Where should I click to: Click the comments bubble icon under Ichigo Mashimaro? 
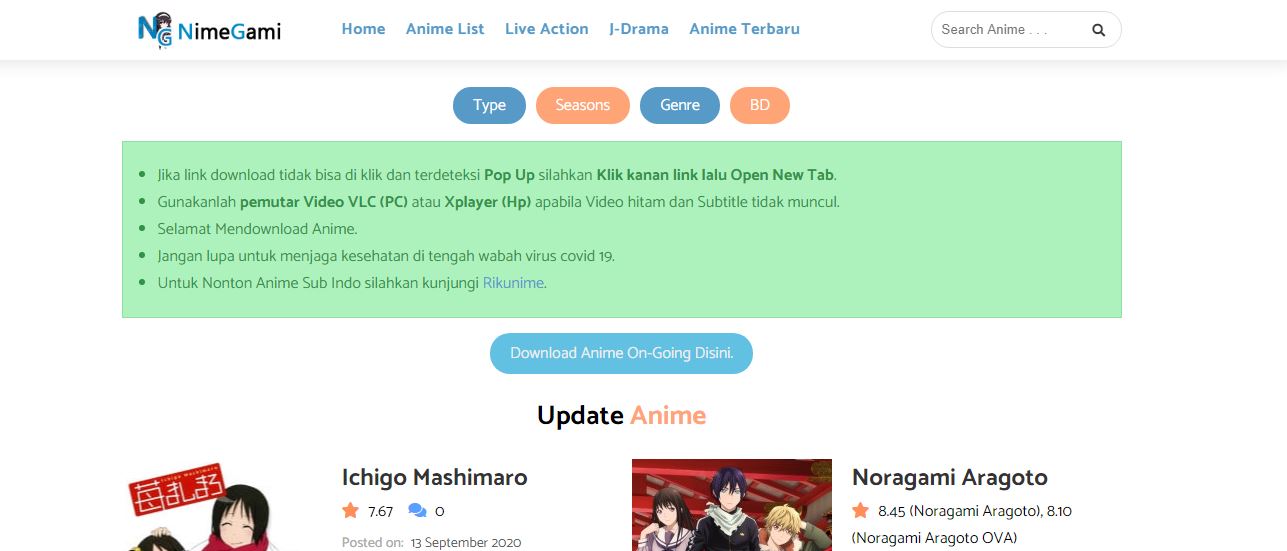pyautogui.click(x=417, y=511)
